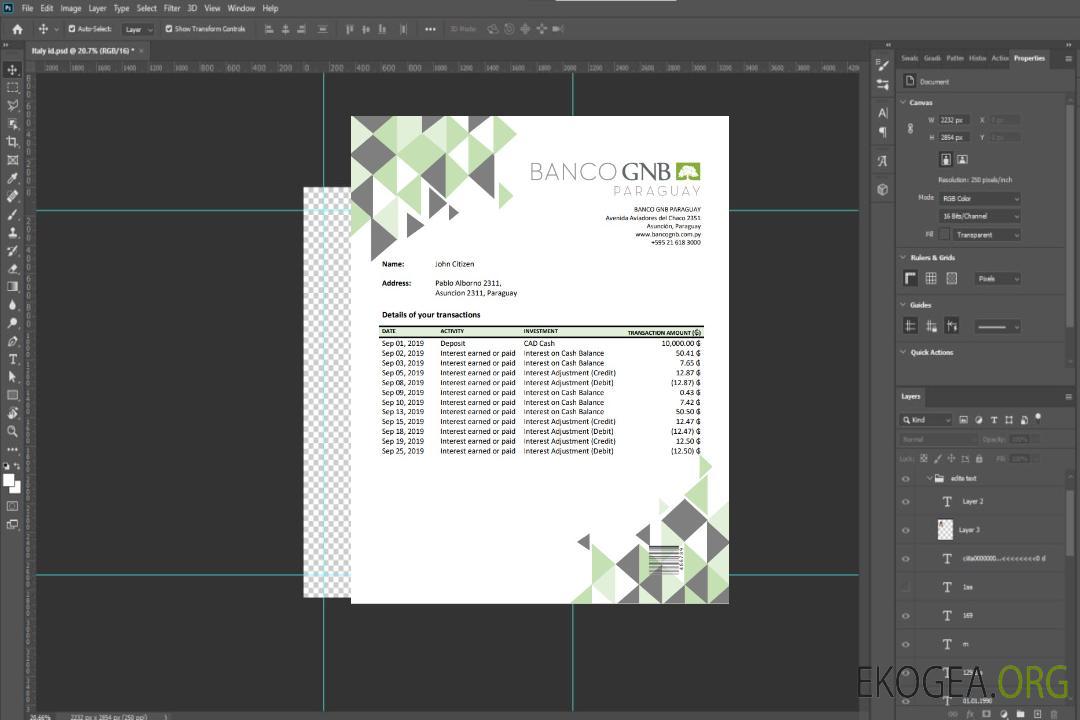The height and width of the screenshot is (720, 1080).
Task: Select the Hand tool
Action: click(x=12, y=413)
